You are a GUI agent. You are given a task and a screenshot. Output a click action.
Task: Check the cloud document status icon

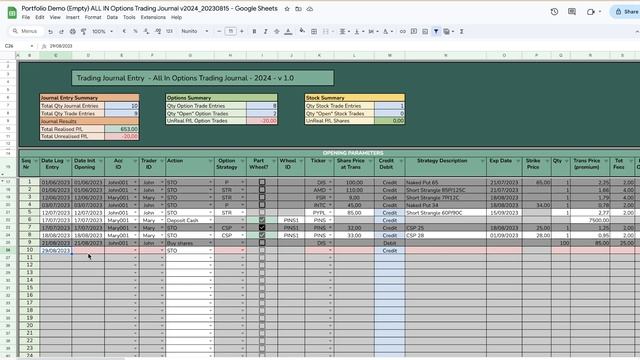tap(310, 9)
